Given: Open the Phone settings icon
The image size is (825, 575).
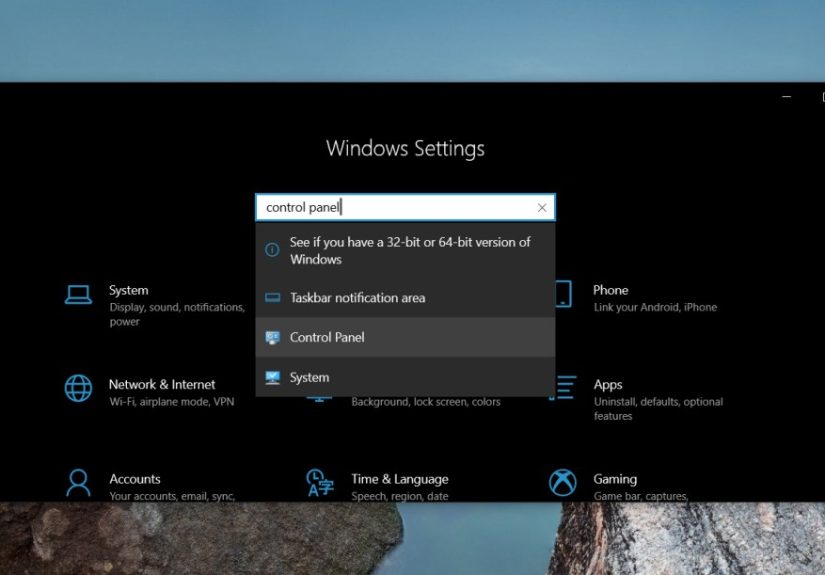Looking at the screenshot, I should click(x=564, y=294).
